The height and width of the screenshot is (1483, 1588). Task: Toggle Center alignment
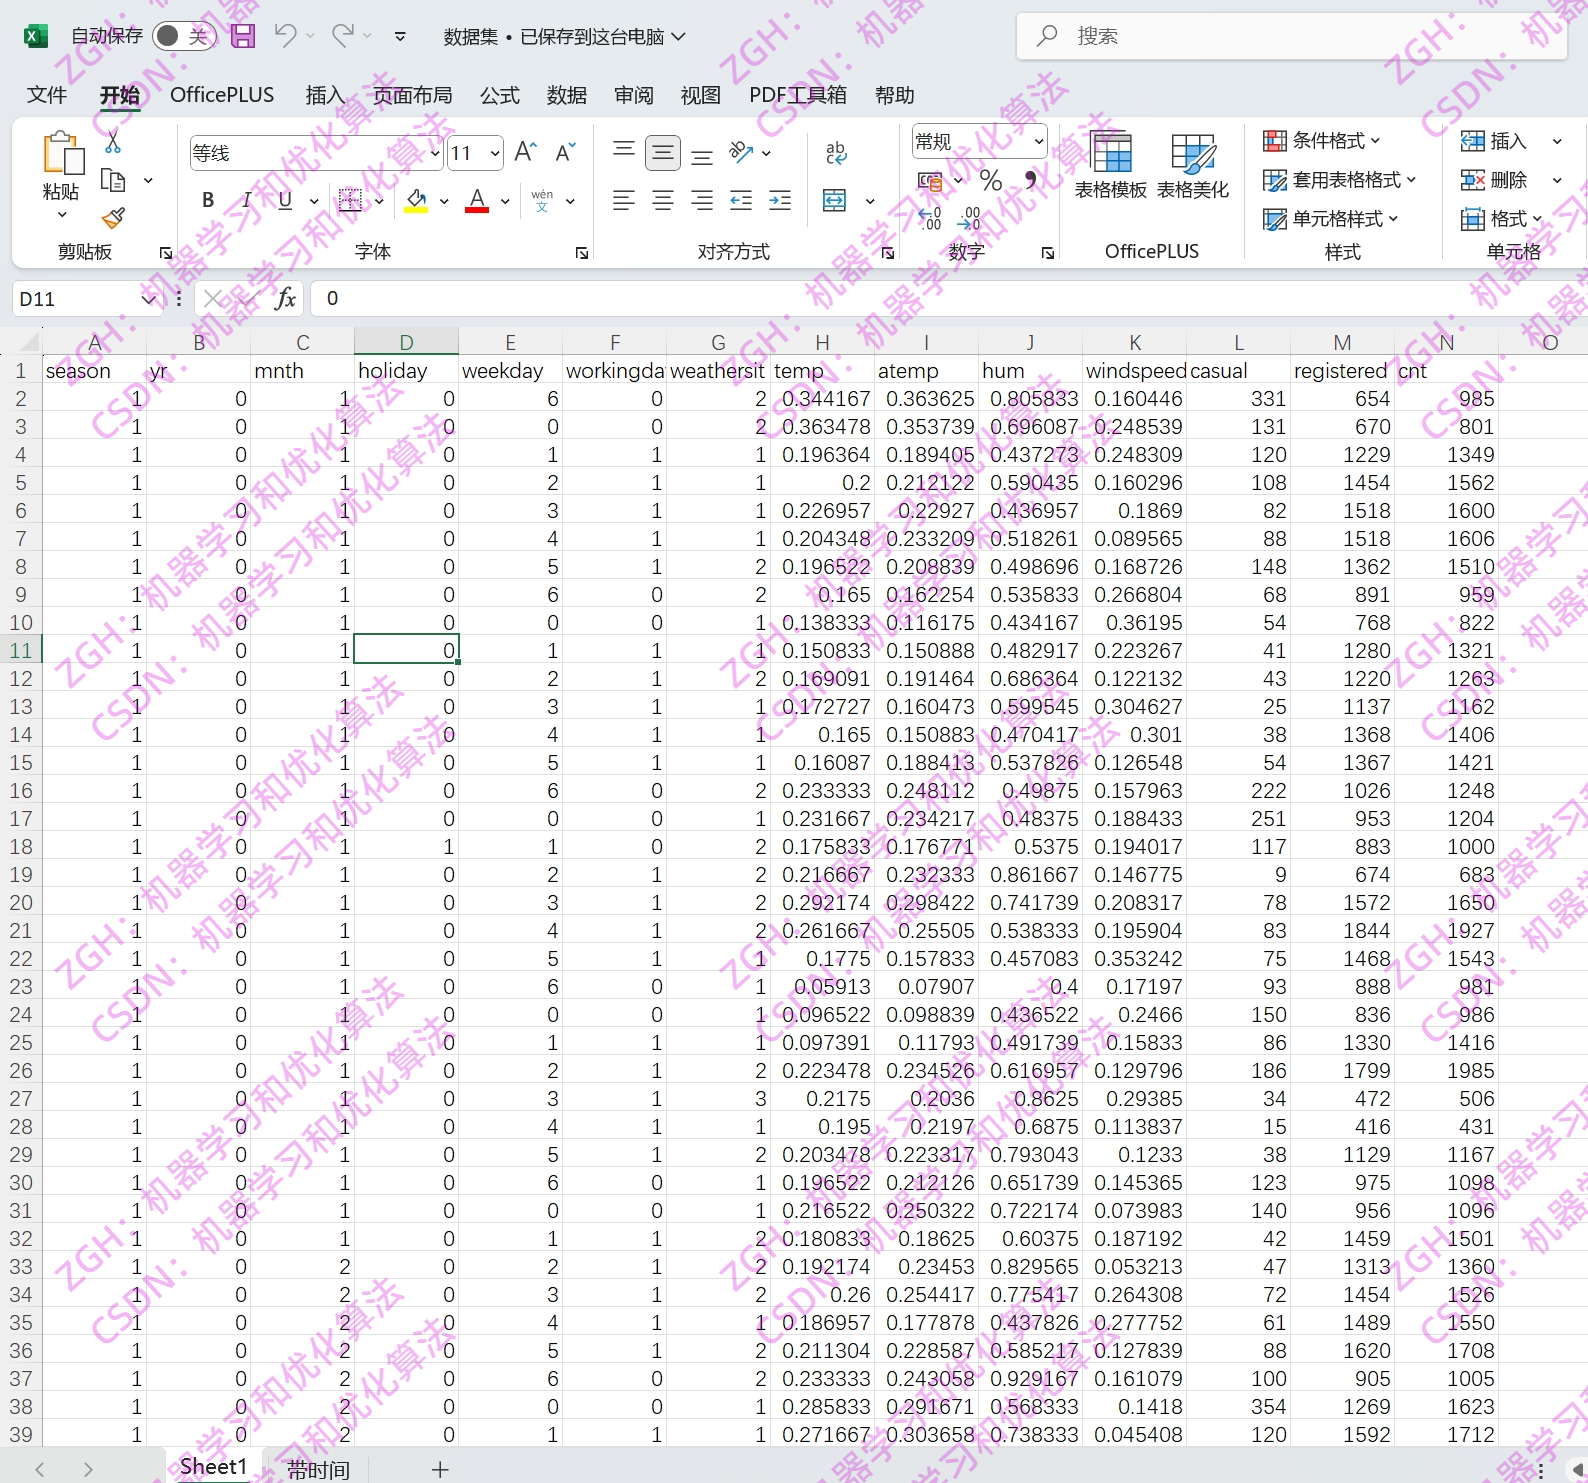[663, 201]
